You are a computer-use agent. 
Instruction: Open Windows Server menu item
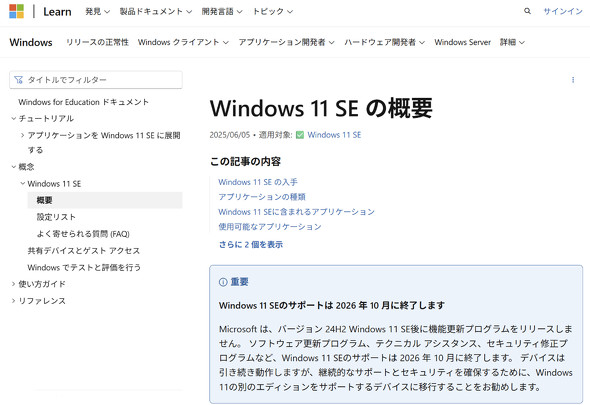(462, 42)
